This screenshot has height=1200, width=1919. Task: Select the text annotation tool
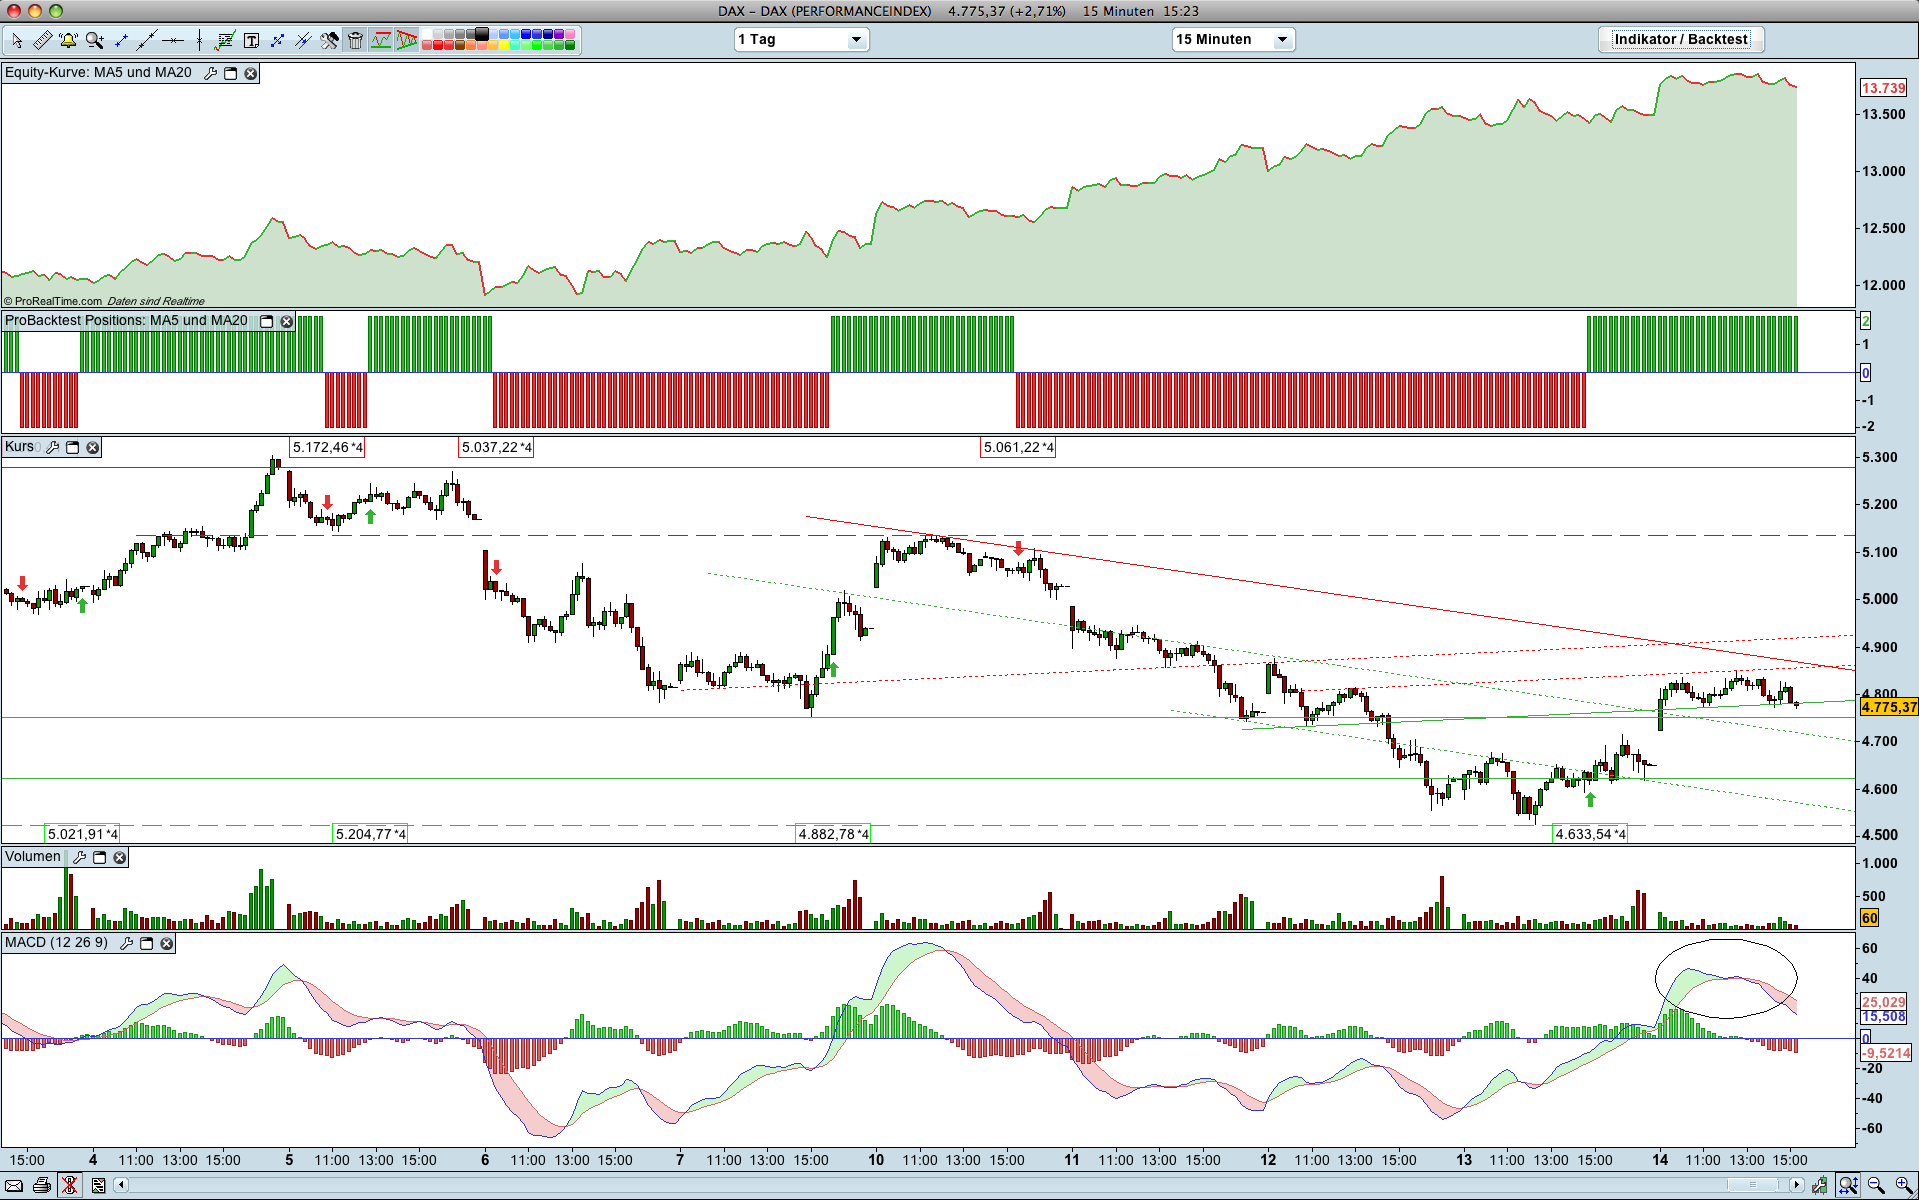coord(251,40)
